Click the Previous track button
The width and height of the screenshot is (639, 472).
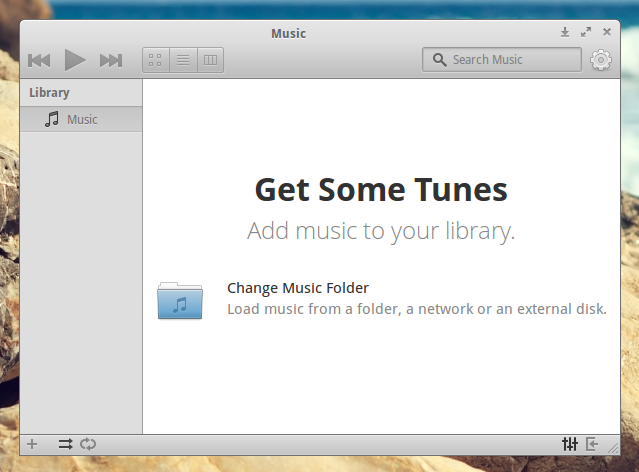point(39,60)
